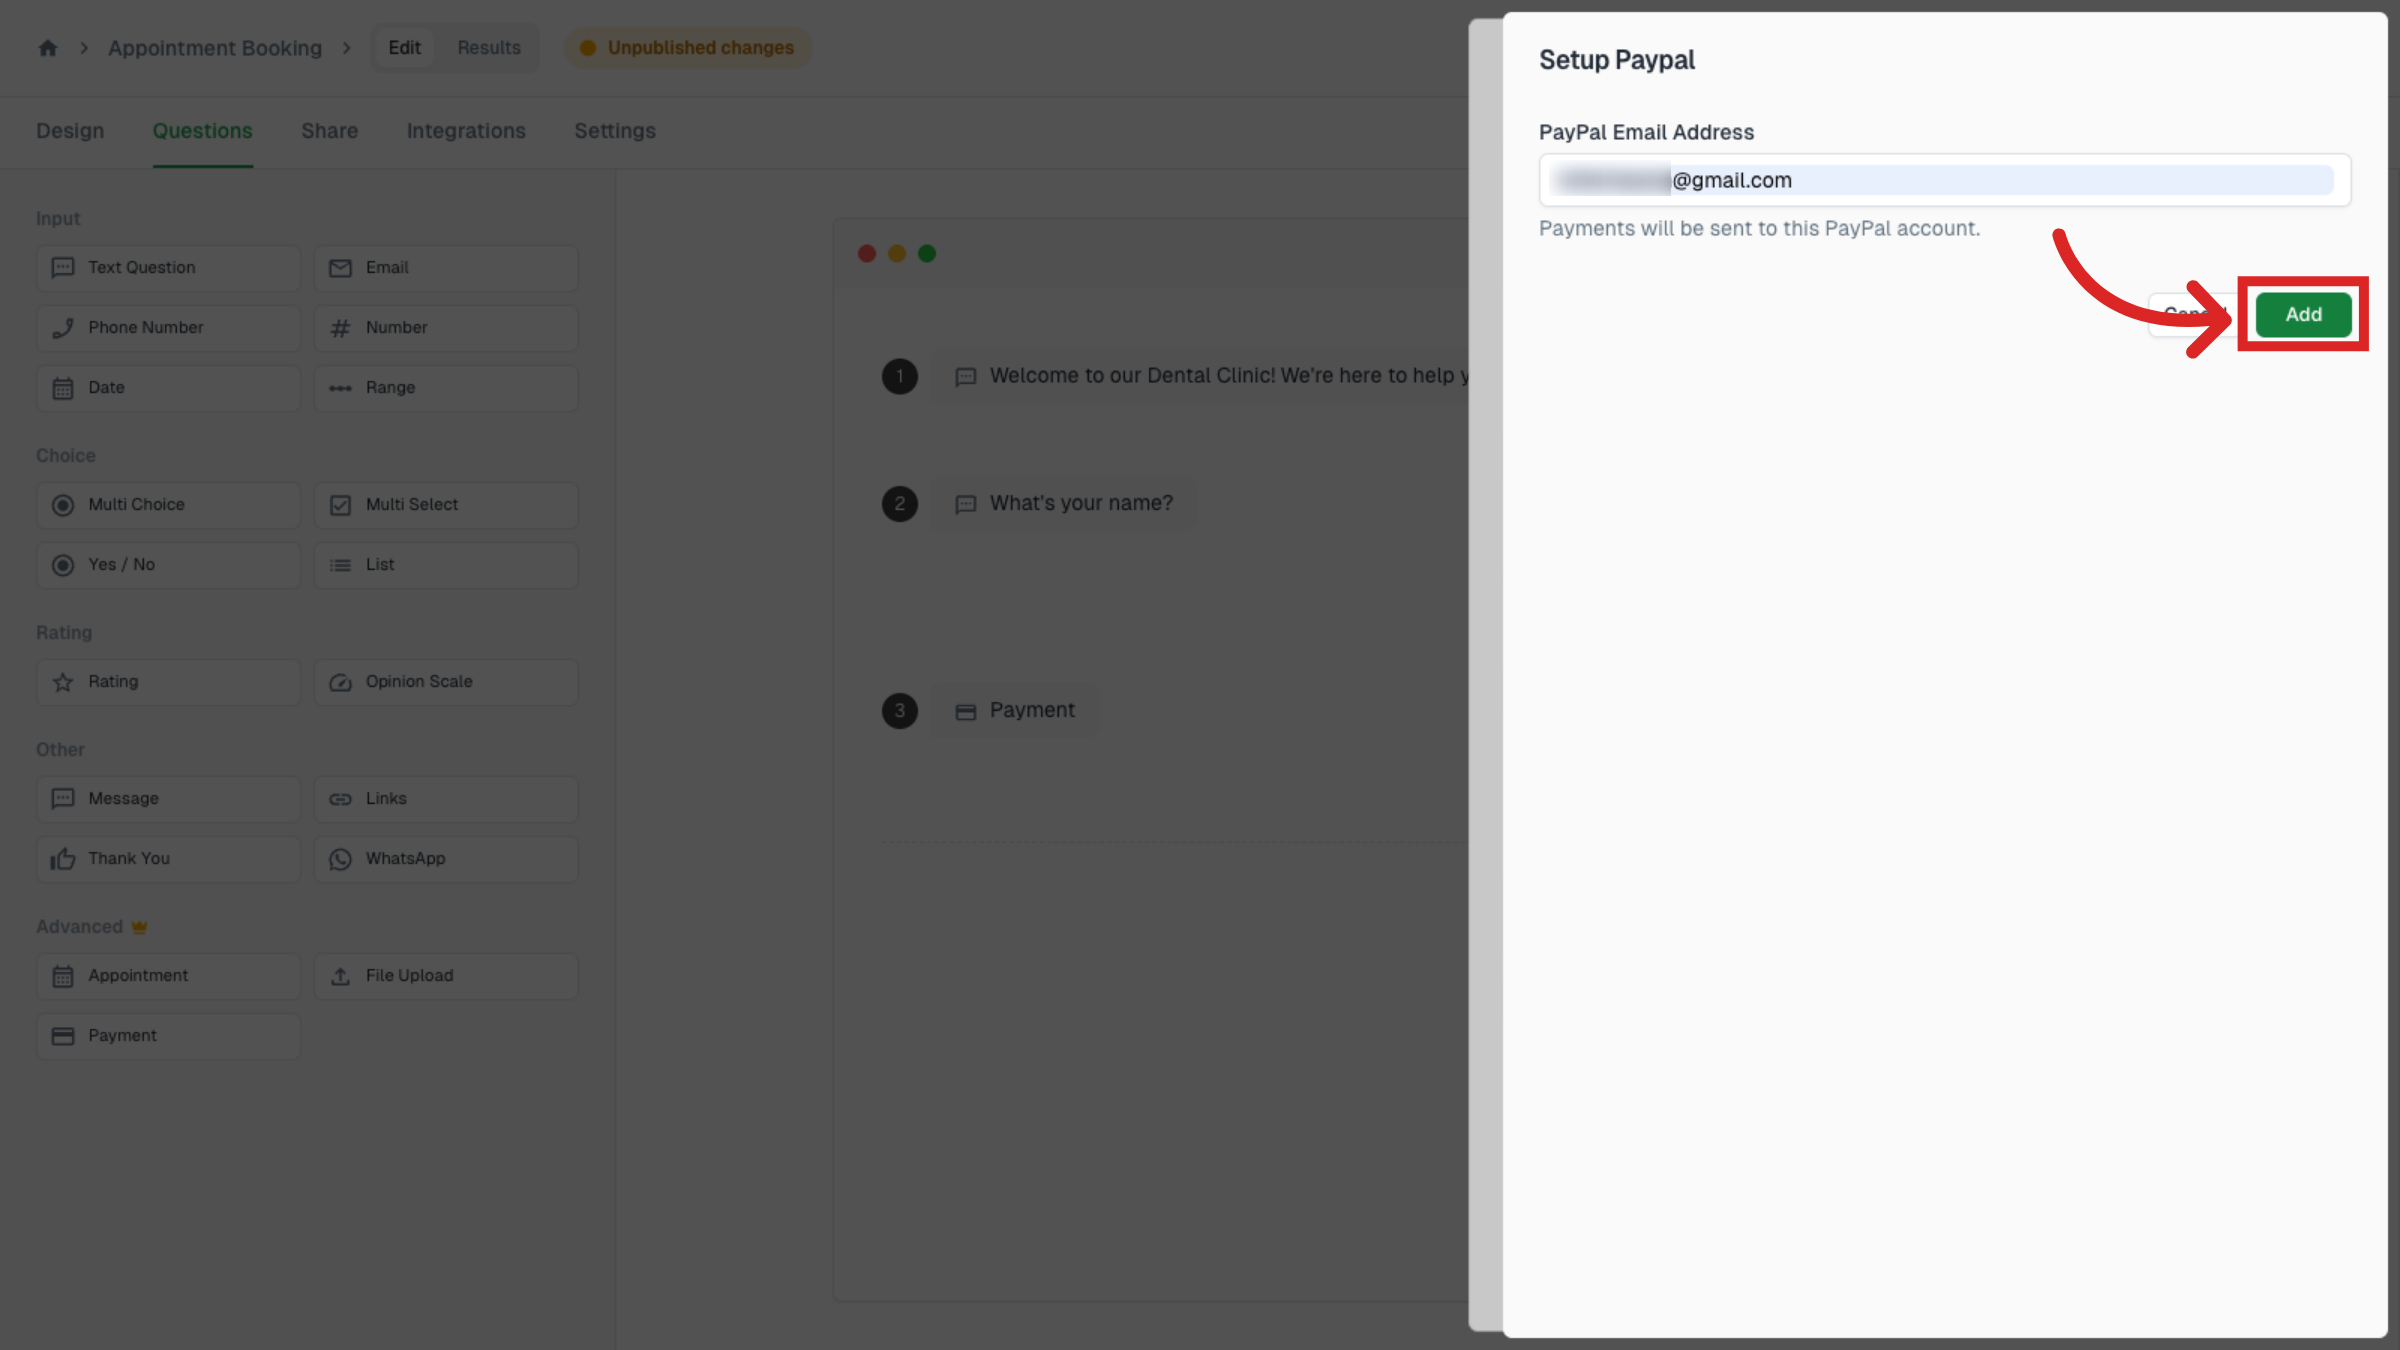This screenshot has width=2400, height=1350.
Task: Add an Opinion Scale element
Action: click(x=446, y=682)
